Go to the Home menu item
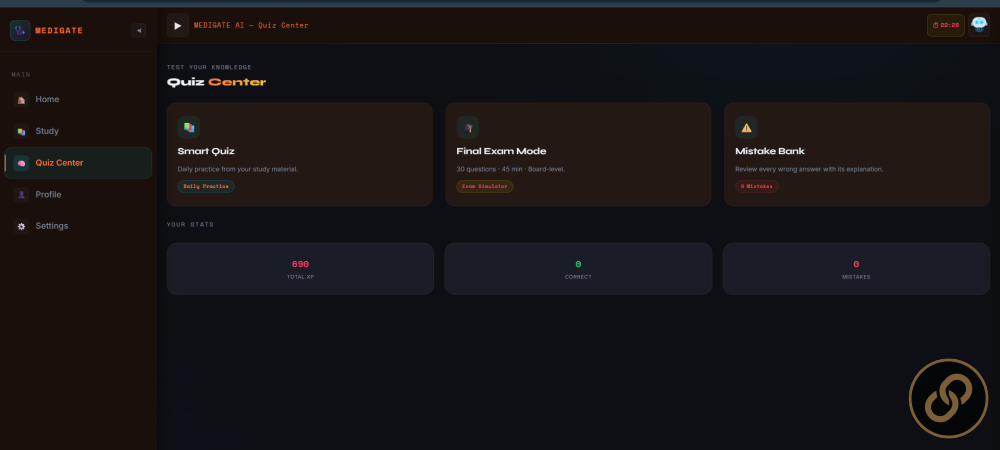This screenshot has height=450, width=1000. pyautogui.click(x=78, y=99)
